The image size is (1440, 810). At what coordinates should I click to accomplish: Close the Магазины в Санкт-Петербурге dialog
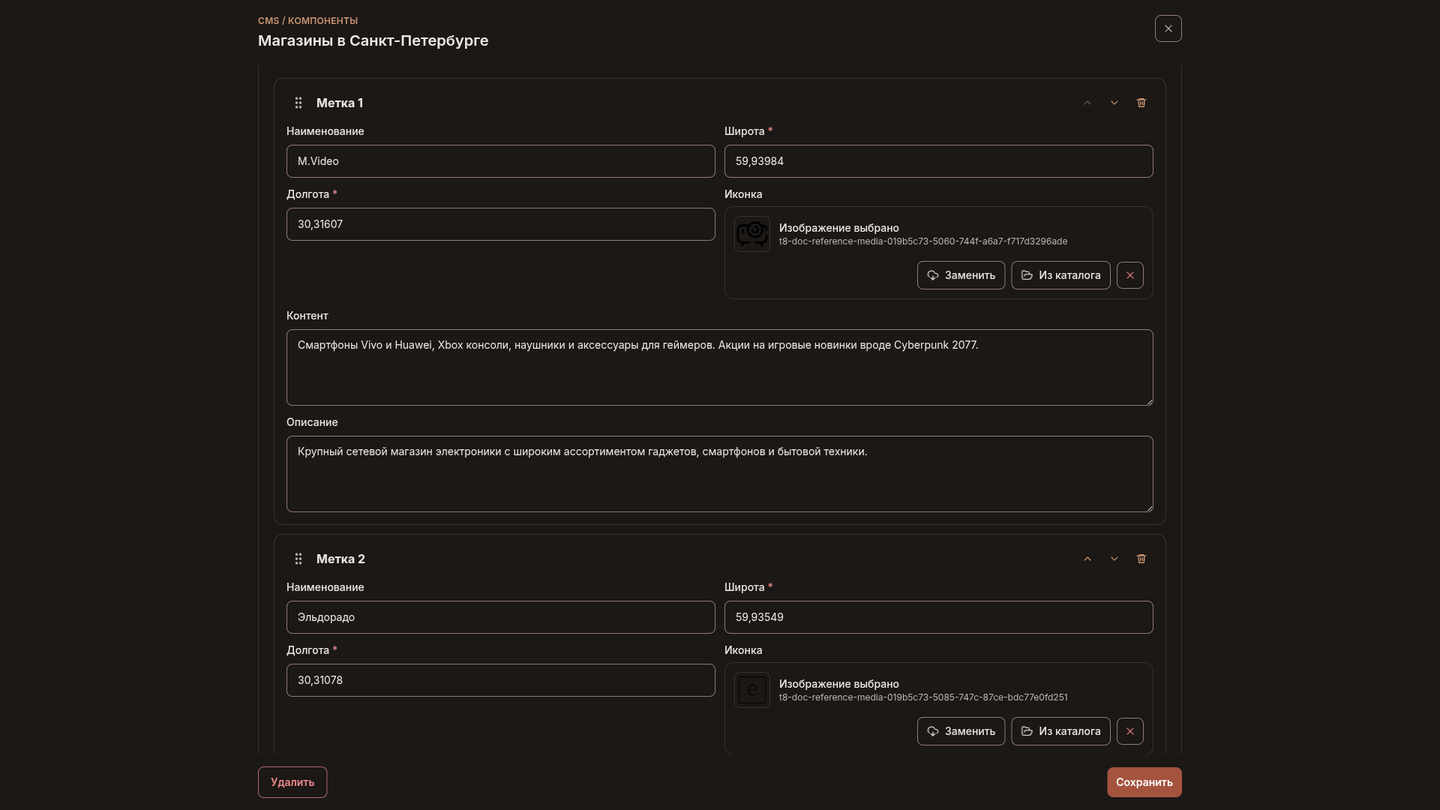pos(1168,28)
